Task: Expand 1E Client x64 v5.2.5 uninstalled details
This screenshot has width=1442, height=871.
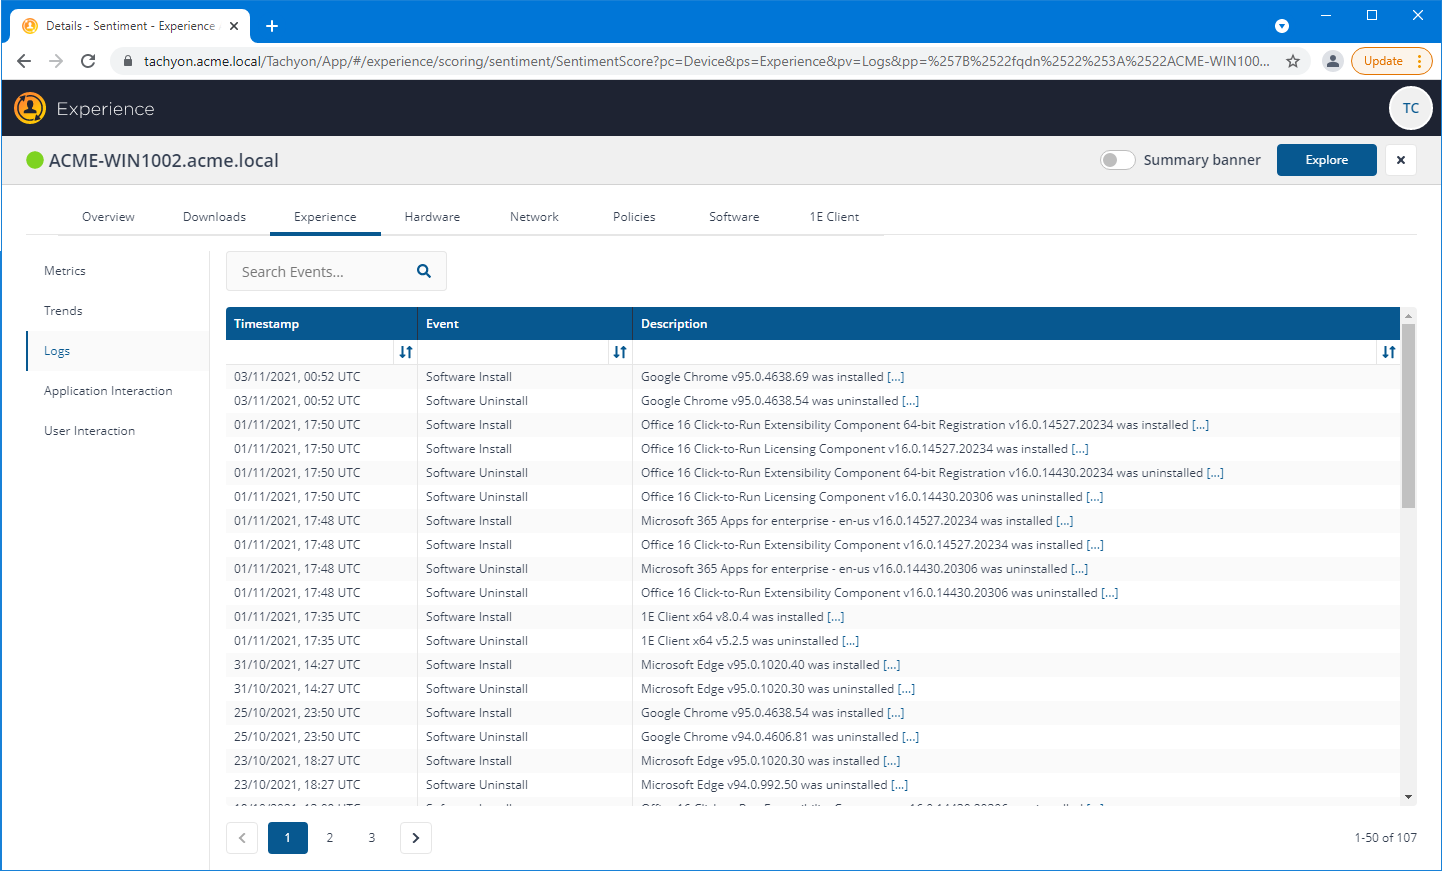Action: coord(851,641)
